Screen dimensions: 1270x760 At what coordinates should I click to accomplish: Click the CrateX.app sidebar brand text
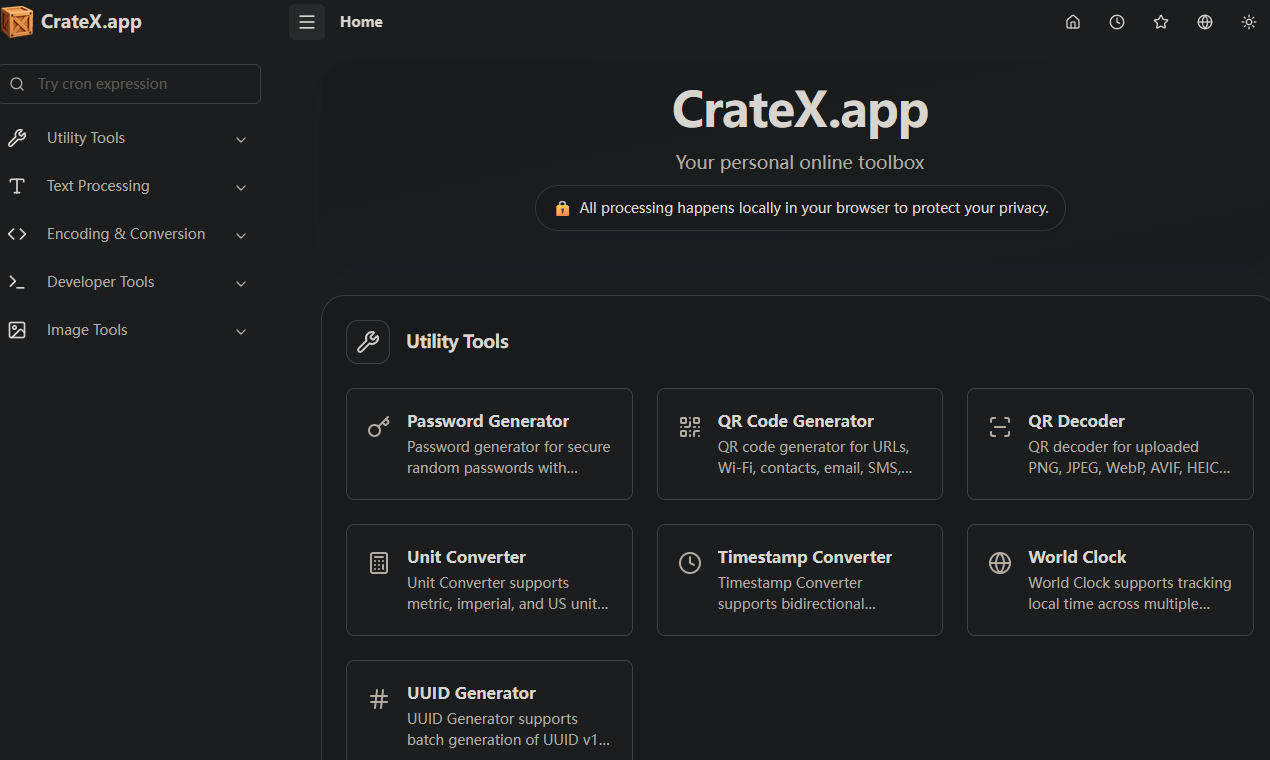coord(91,22)
